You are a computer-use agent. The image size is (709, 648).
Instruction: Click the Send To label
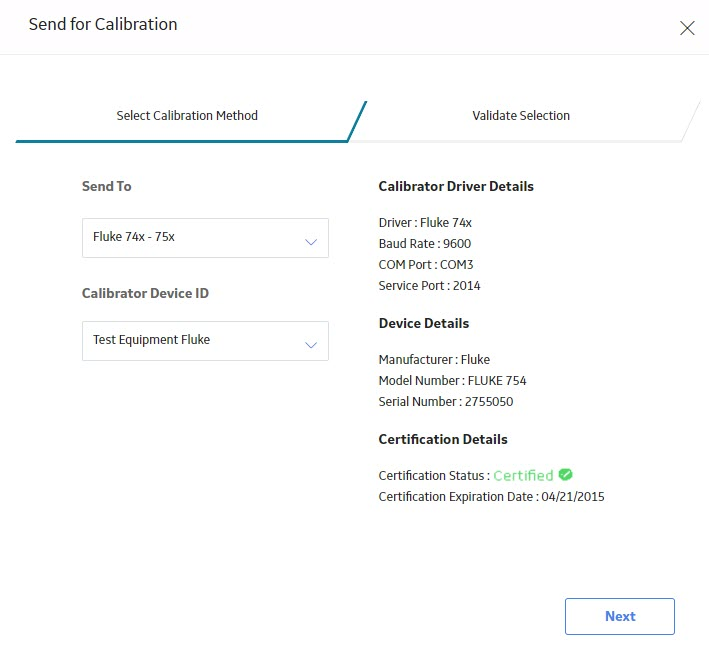[107, 186]
